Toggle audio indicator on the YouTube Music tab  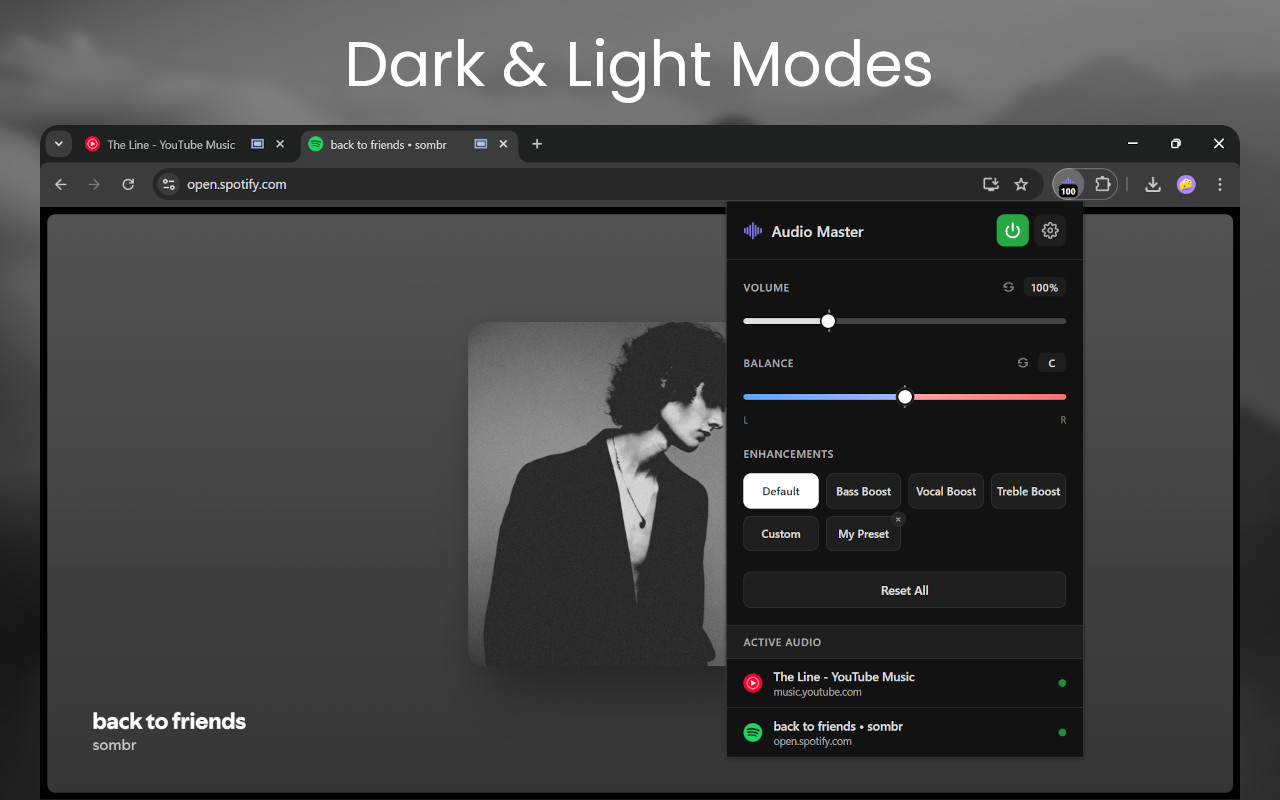pyautogui.click(x=257, y=144)
